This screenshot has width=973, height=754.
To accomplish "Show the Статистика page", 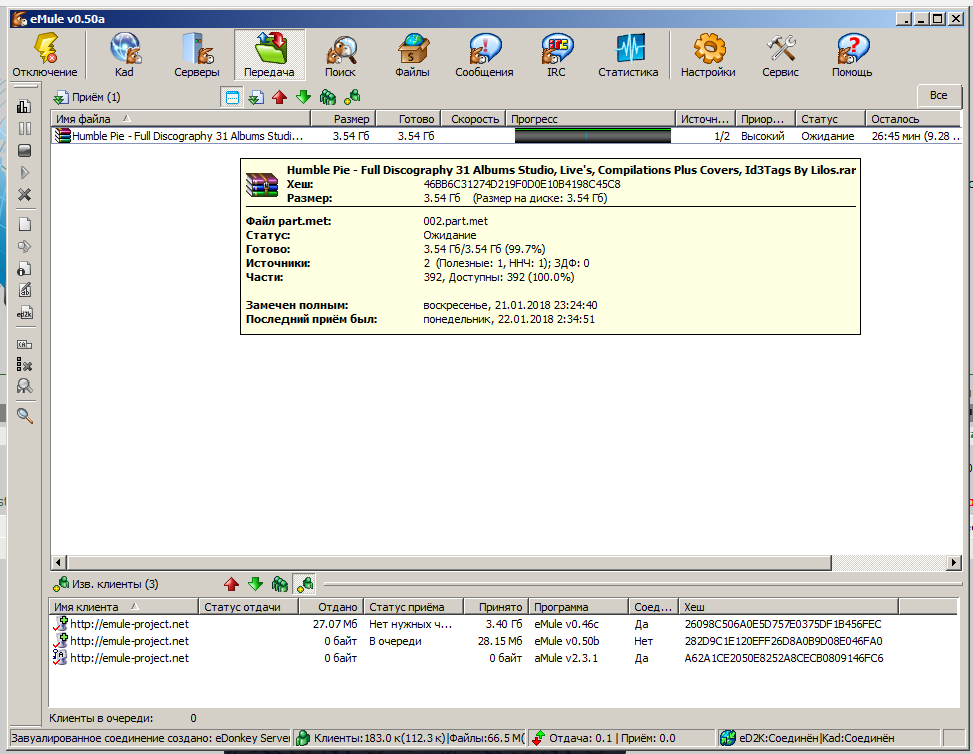I will (x=628, y=55).
